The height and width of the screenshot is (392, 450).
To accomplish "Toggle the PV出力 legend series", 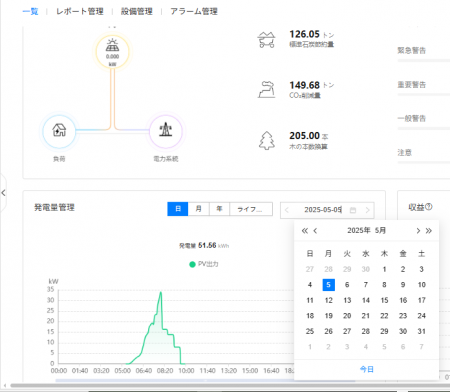I will tap(204, 264).
